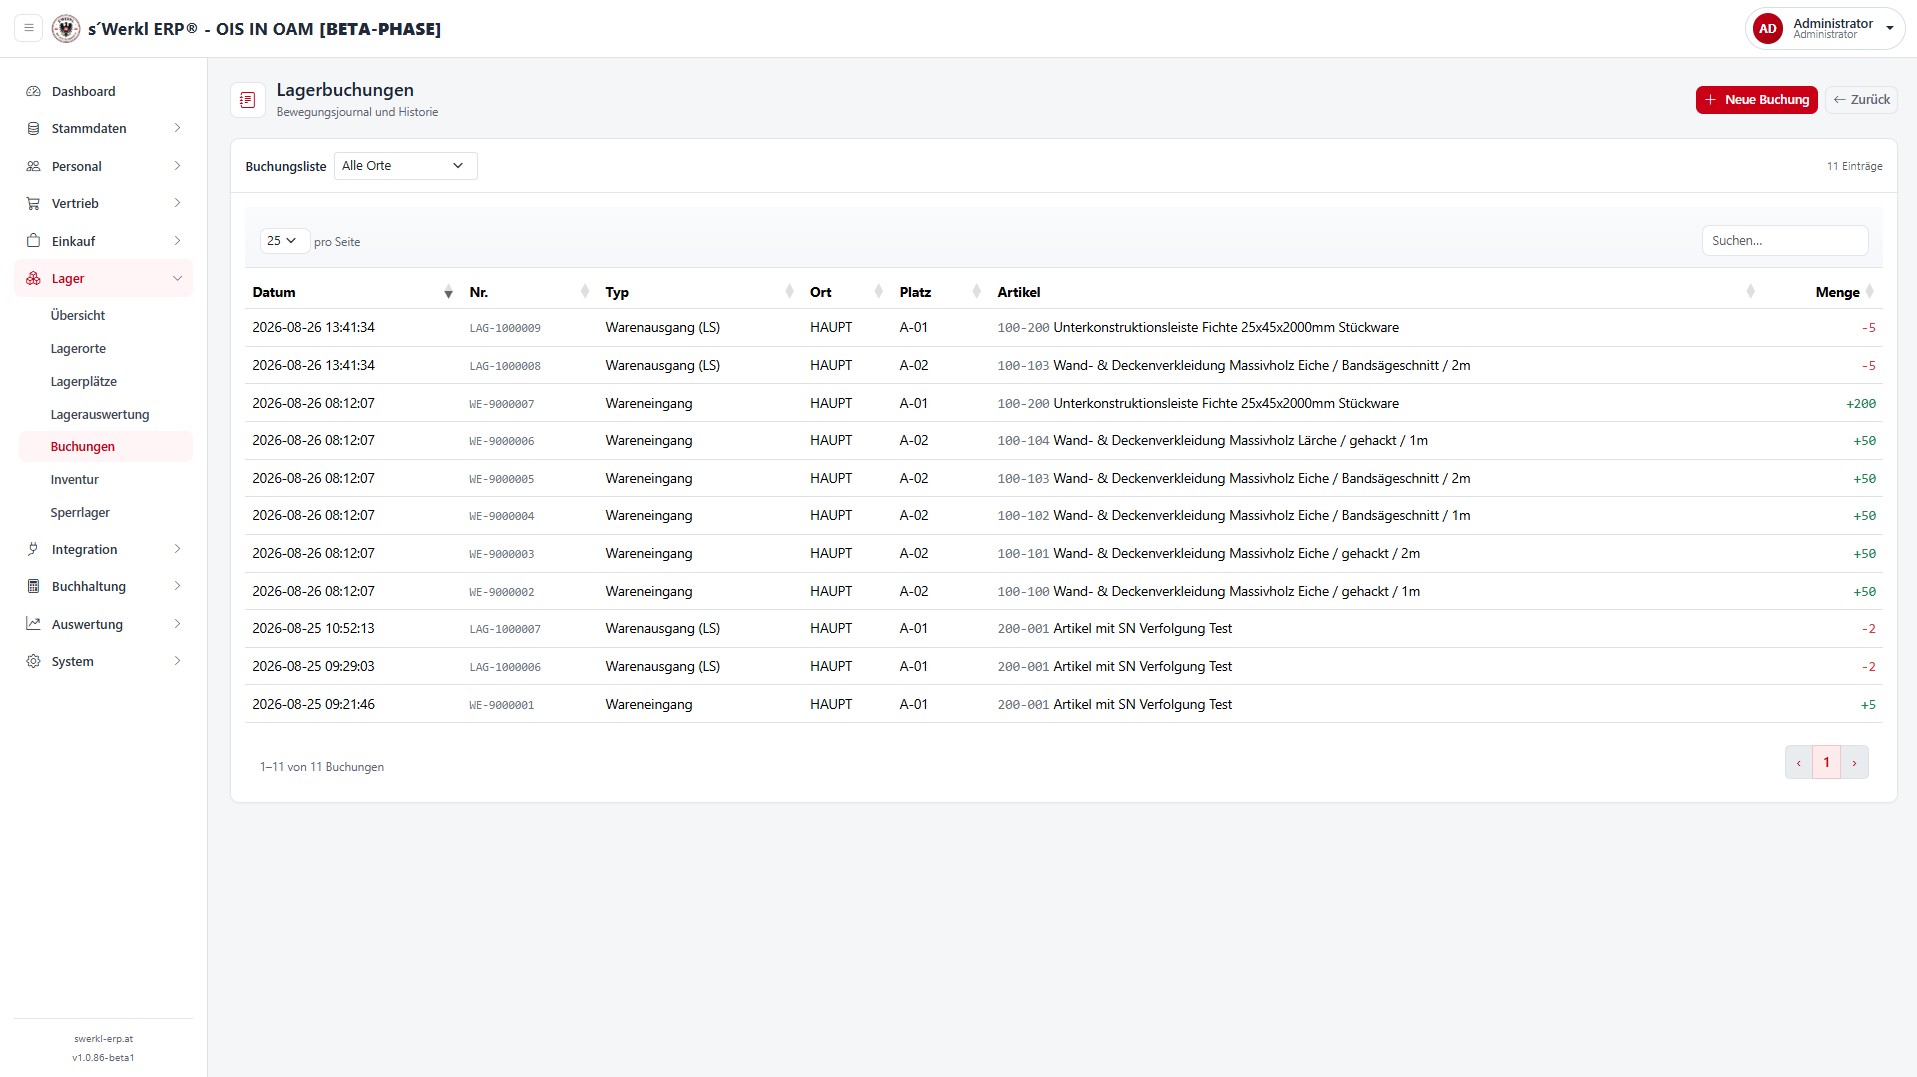Click the AD user avatar
The height and width of the screenshot is (1077, 1917).
[1768, 28]
